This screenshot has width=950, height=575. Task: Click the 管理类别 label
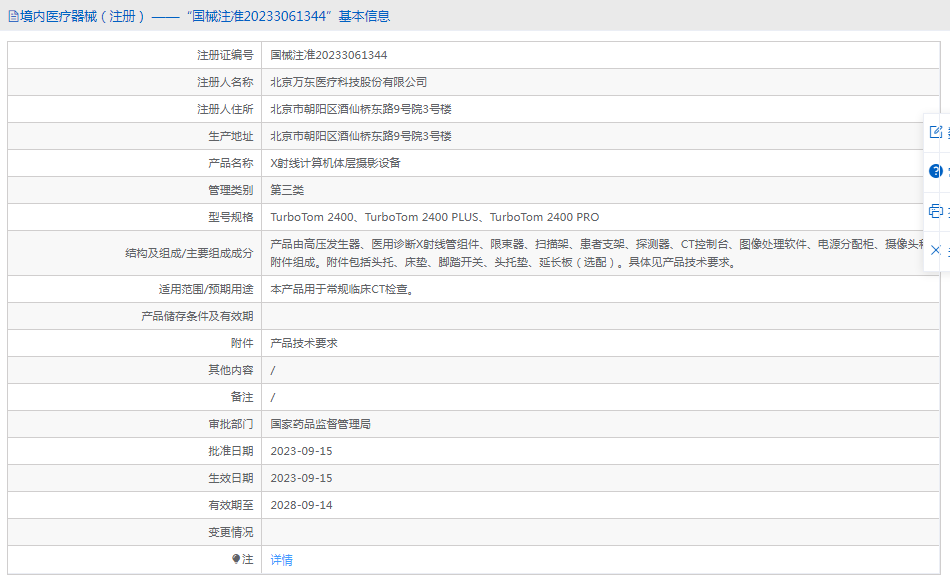point(231,190)
